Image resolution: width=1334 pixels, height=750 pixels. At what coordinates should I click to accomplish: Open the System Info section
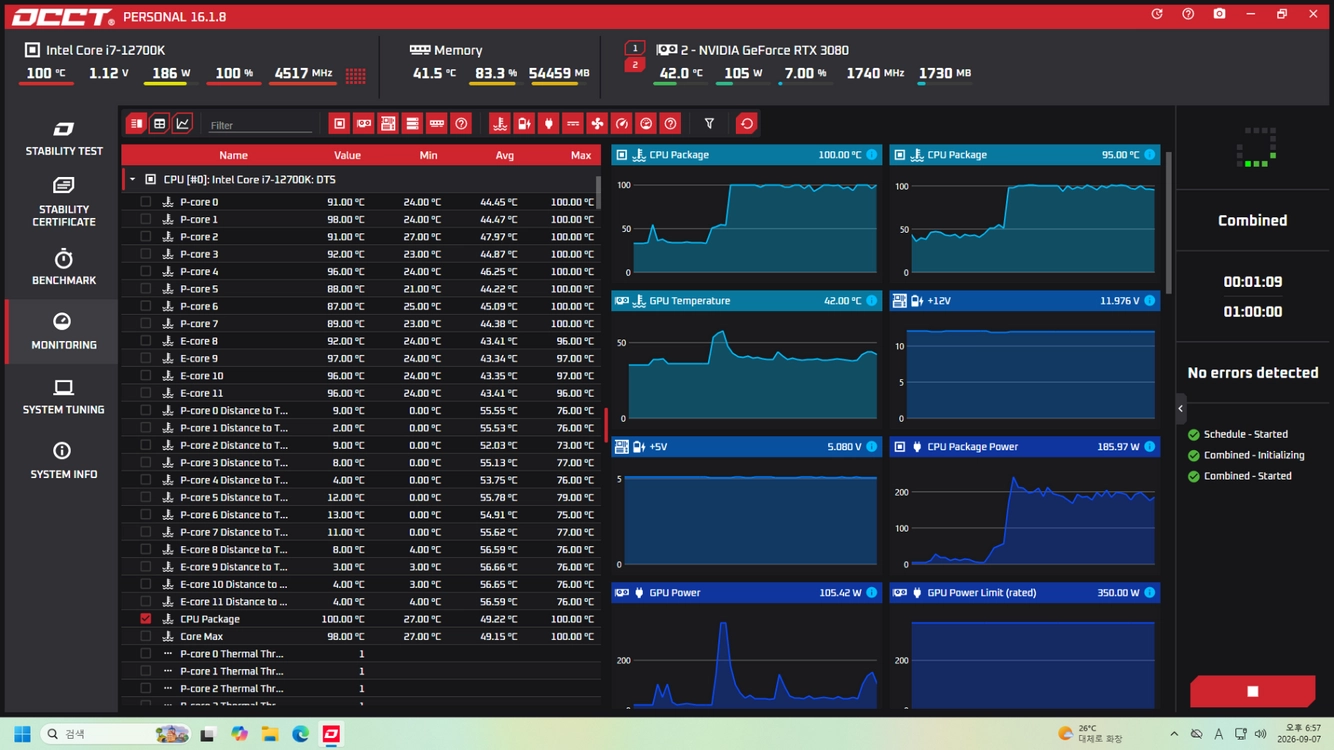click(63, 461)
